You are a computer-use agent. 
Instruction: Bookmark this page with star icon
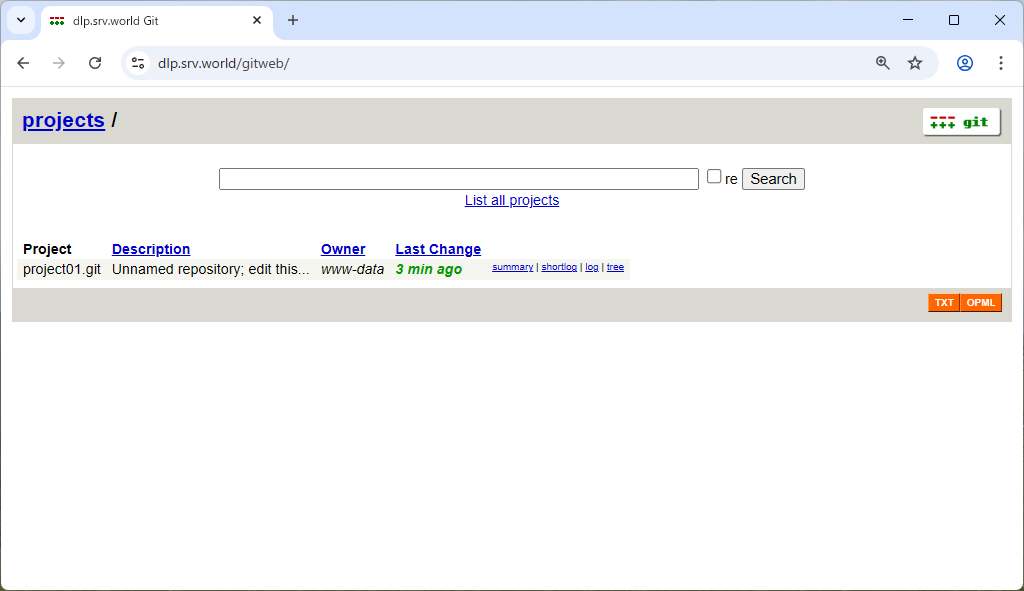tap(915, 63)
